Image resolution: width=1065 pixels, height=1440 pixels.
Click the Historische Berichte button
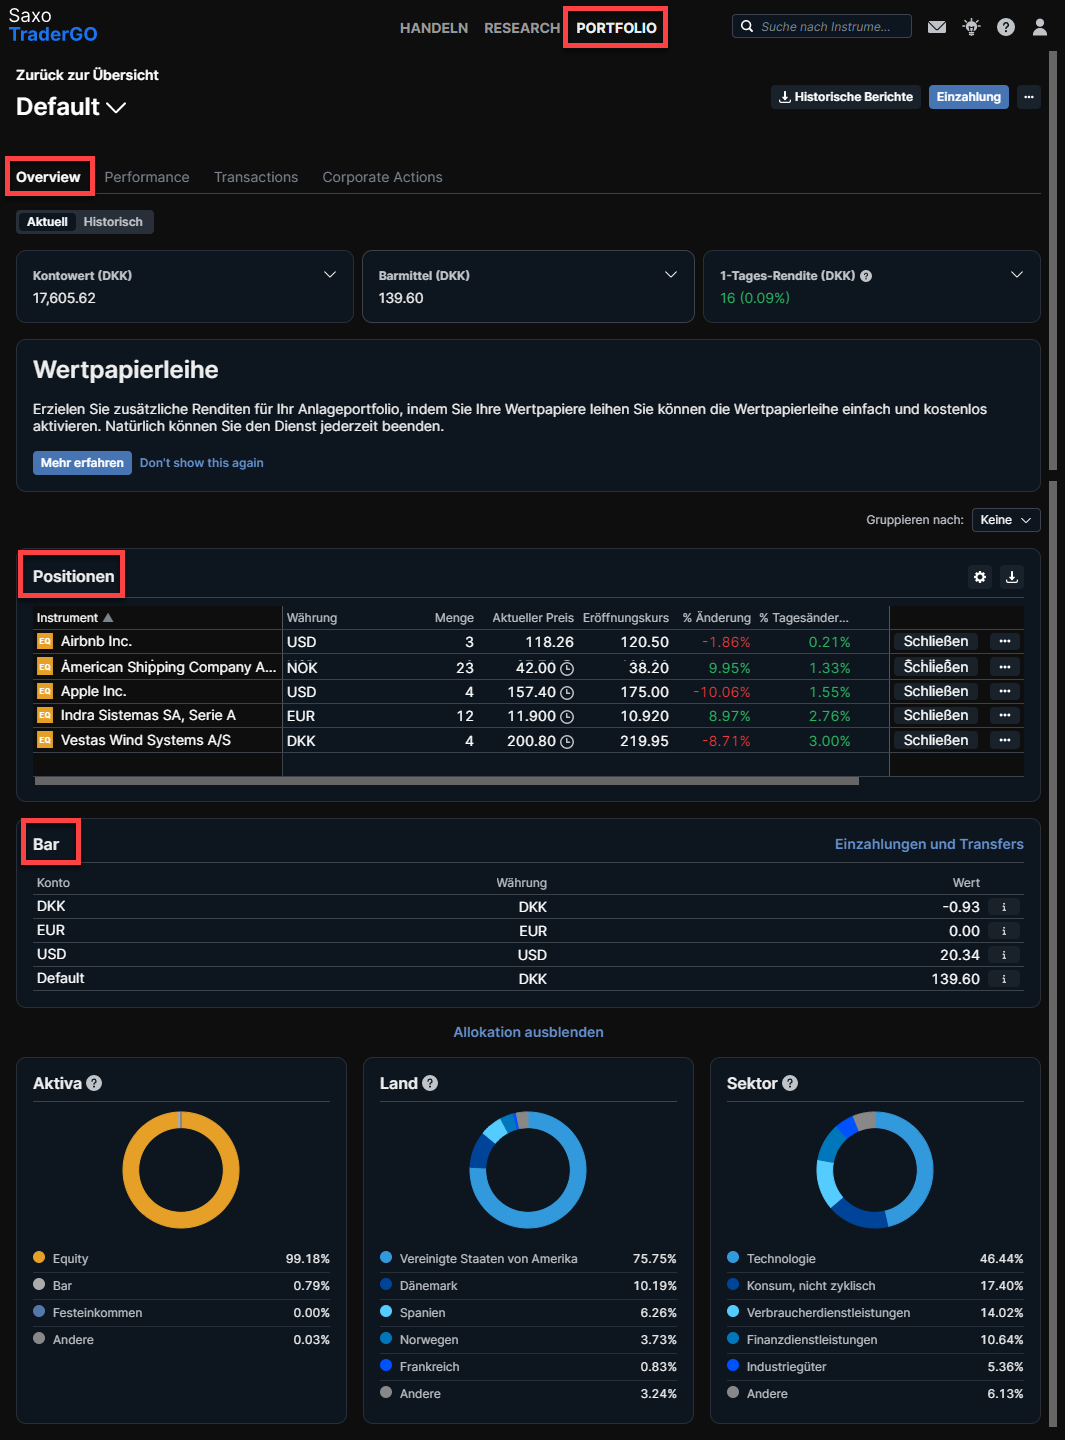coord(846,97)
